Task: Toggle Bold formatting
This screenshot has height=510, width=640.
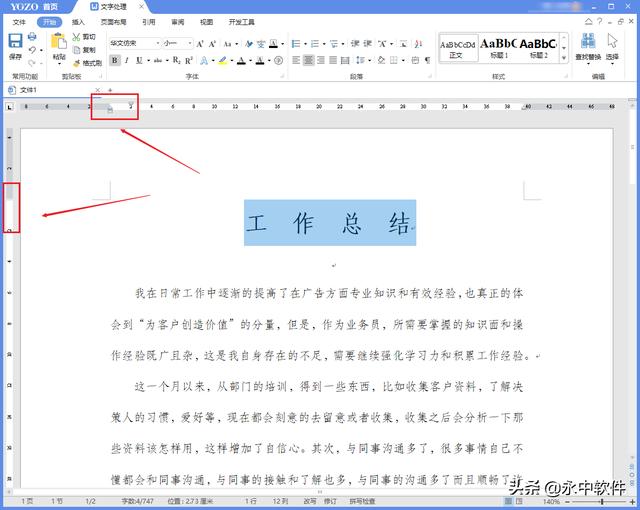Action: (115, 60)
